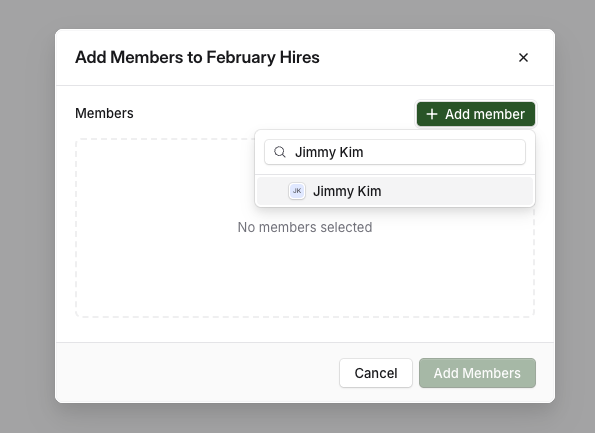Click the 'No members selected' text
Image resolution: width=595 pixels, height=433 pixels.
tap(305, 227)
